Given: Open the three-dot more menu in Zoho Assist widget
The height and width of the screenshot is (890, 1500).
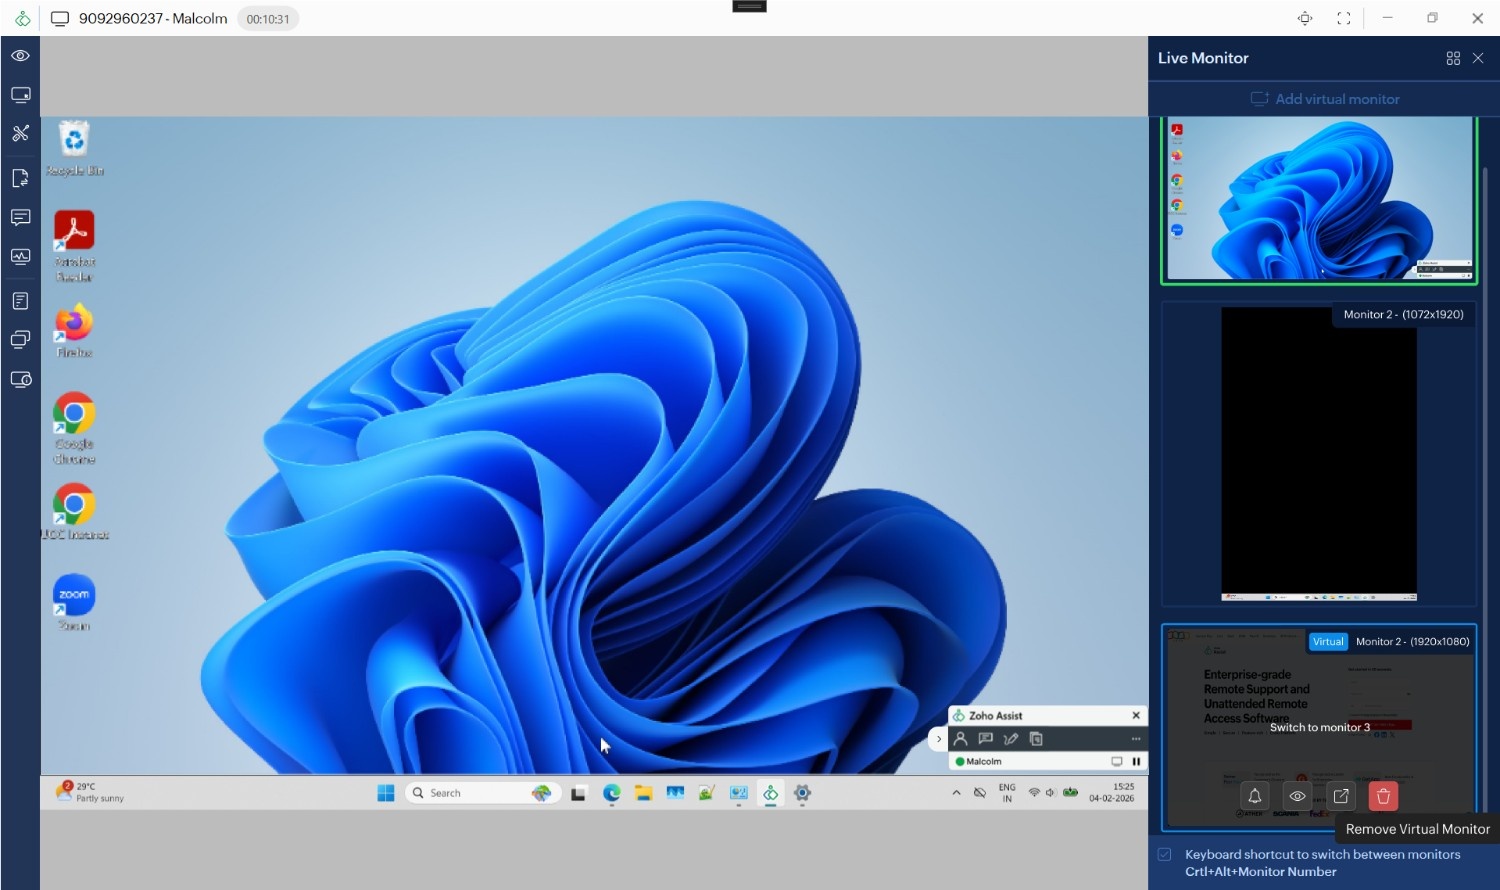Looking at the screenshot, I should click(1136, 739).
